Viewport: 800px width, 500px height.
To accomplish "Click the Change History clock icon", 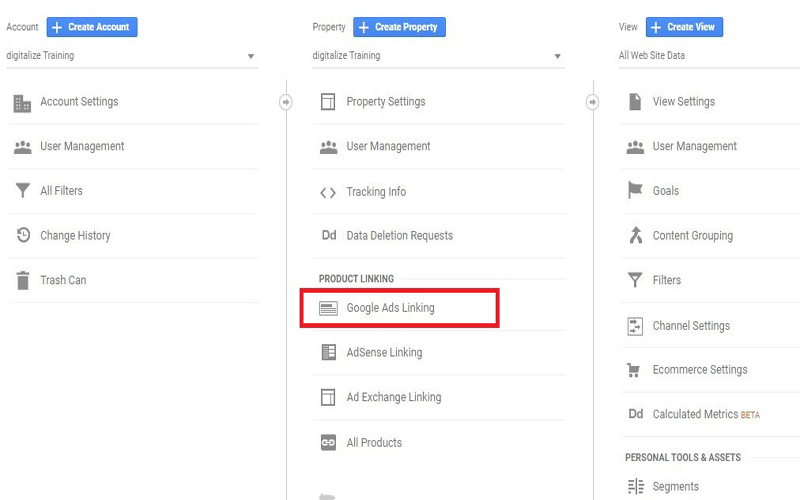I will tap(22, 236).
